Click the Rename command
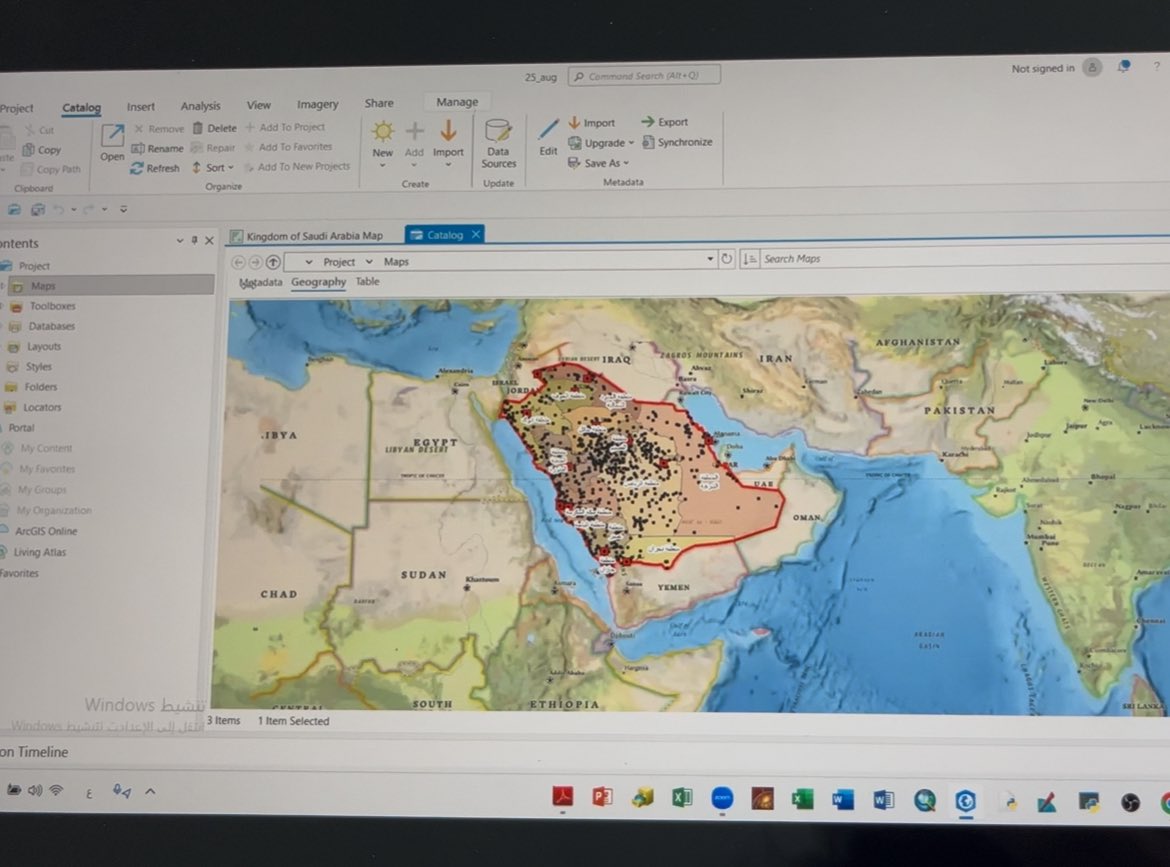The image size is (1170, 867). pos(157,148)
